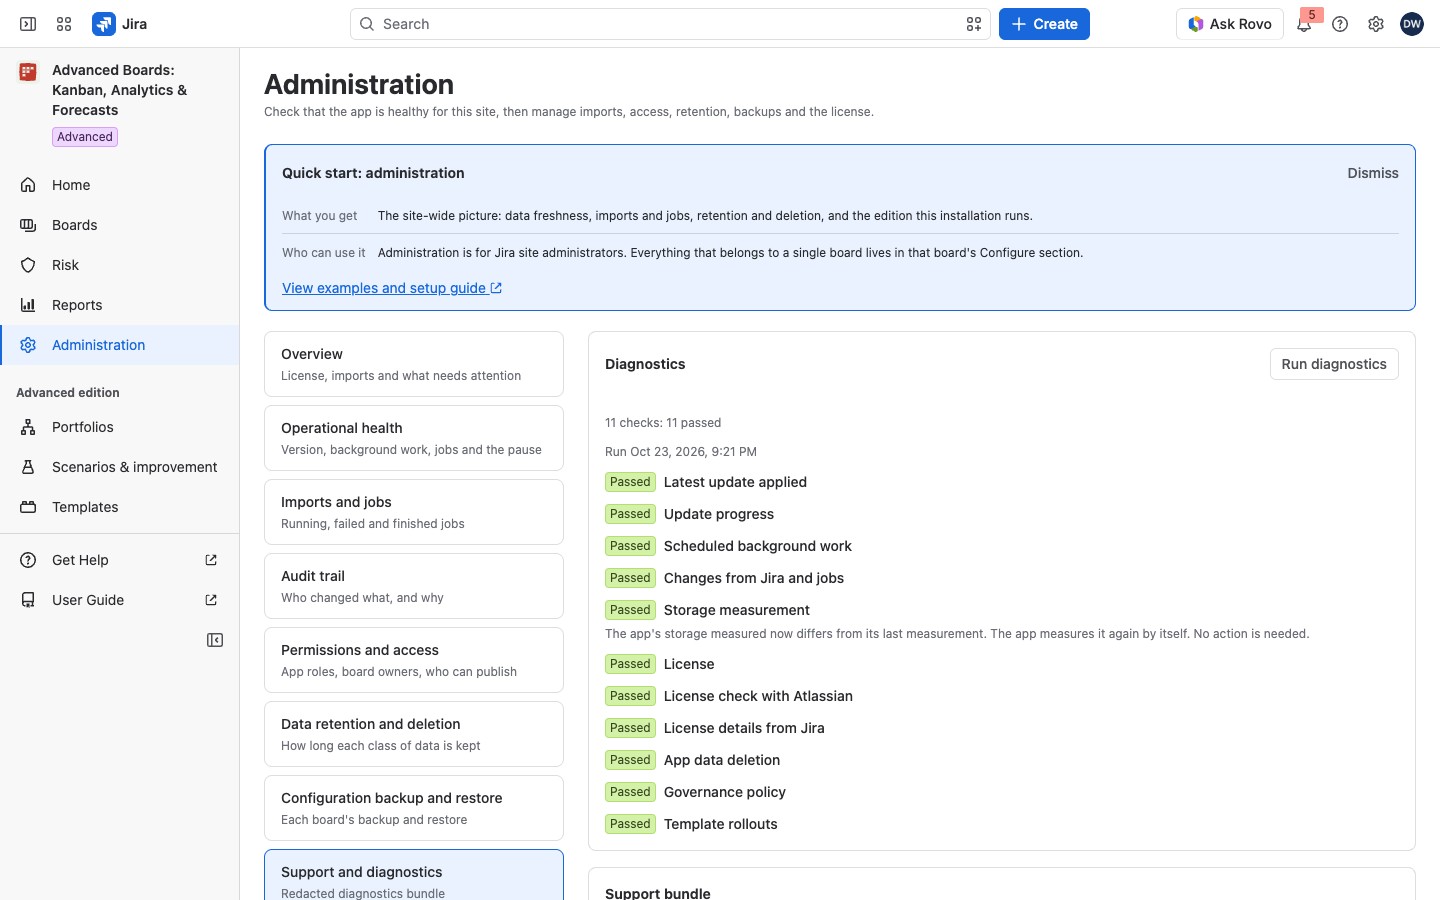Image resolution: width=1440 pixels, height=900 pixels.
Task: Dismiss the quick start banner
Action: pyautogui.click(x=1373, y=173)
